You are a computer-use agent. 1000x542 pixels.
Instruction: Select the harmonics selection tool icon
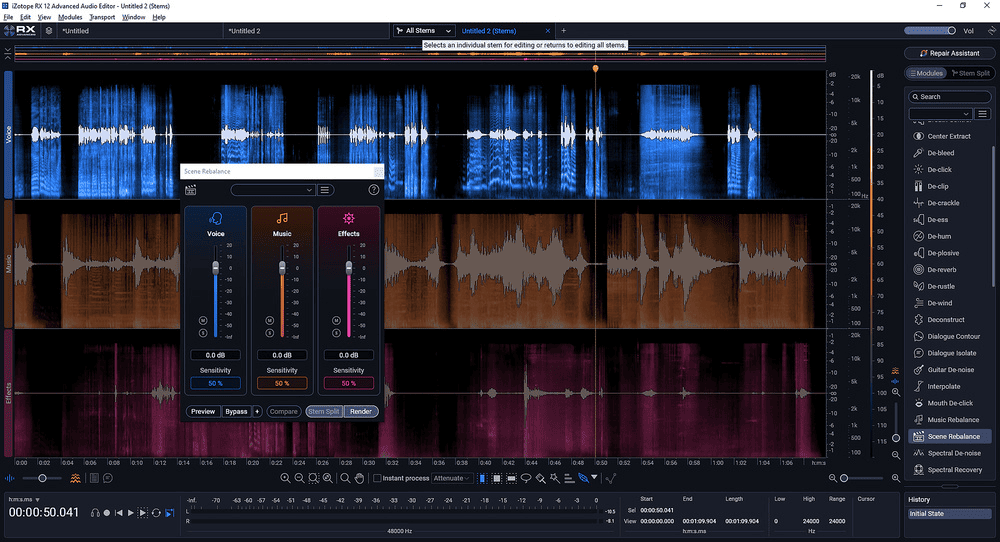coord(569,478)
